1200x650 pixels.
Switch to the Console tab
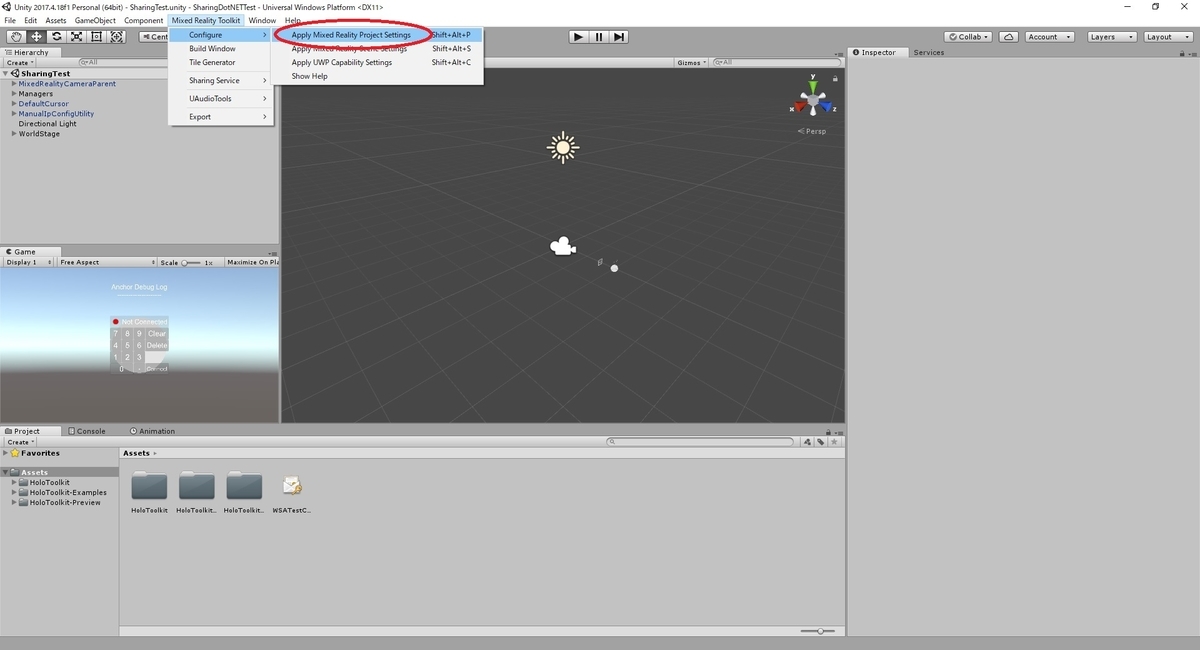[x=86, y=431]
